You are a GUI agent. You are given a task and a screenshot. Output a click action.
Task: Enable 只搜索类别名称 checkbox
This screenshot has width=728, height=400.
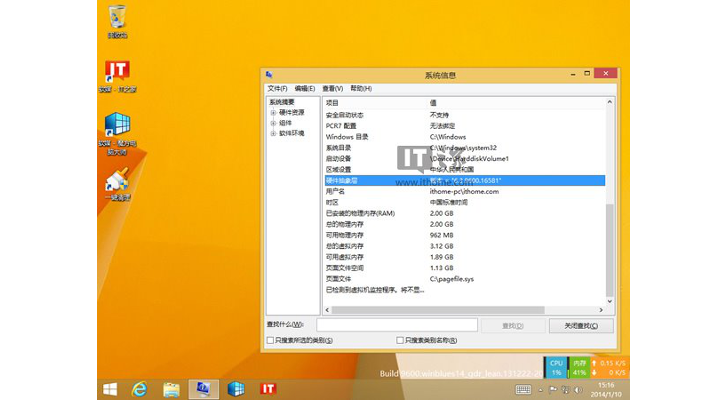pyautogui.click(x=400, y=340)
